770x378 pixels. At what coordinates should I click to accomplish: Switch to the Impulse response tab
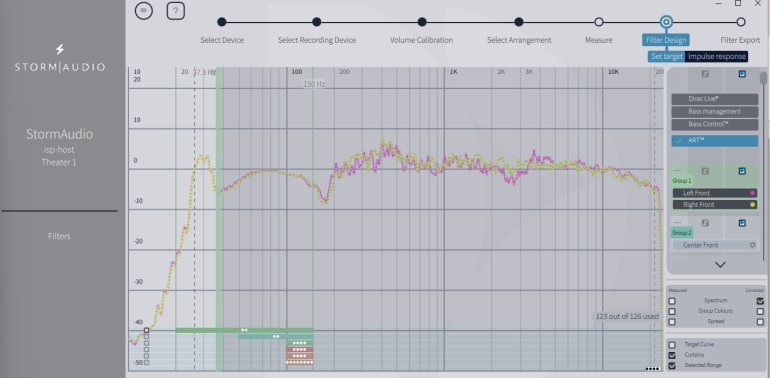click(x=716, y=56)
